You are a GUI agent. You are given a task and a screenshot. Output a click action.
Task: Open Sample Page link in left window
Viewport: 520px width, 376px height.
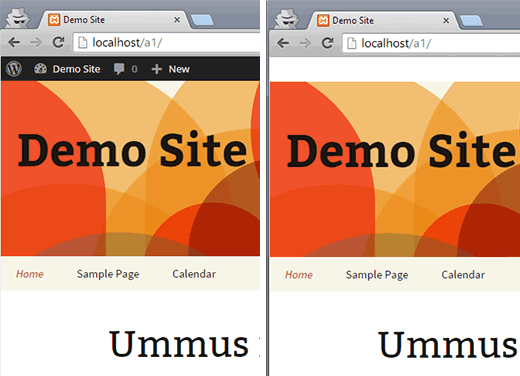pos(108,274)
